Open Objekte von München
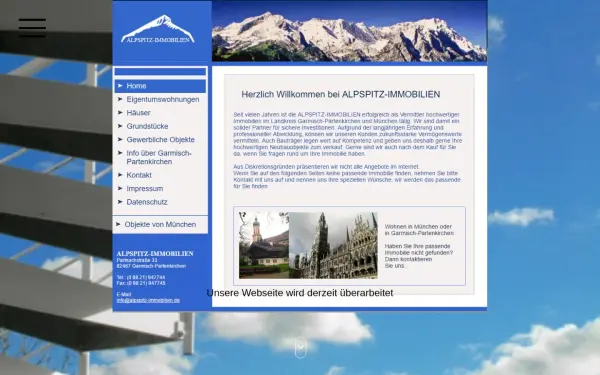Viewport: 600px width, 375px height. [x=160, y=225]
